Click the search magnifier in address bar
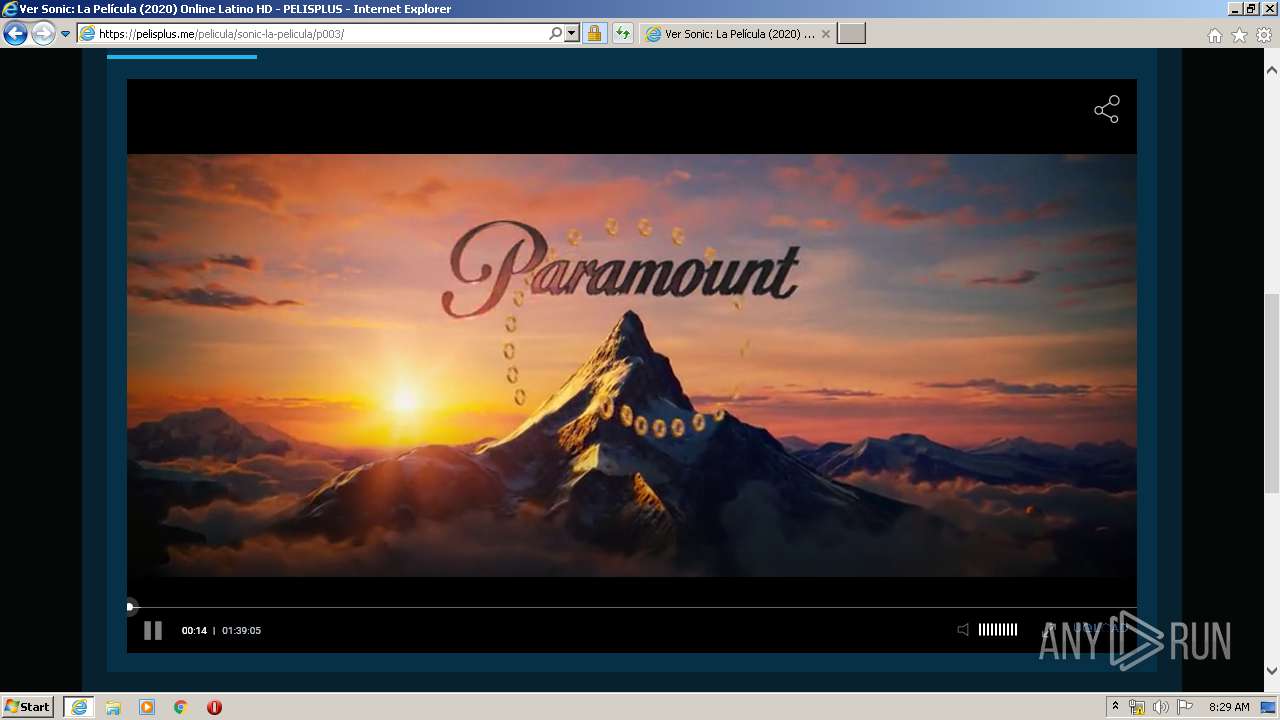 coord(556,33)
